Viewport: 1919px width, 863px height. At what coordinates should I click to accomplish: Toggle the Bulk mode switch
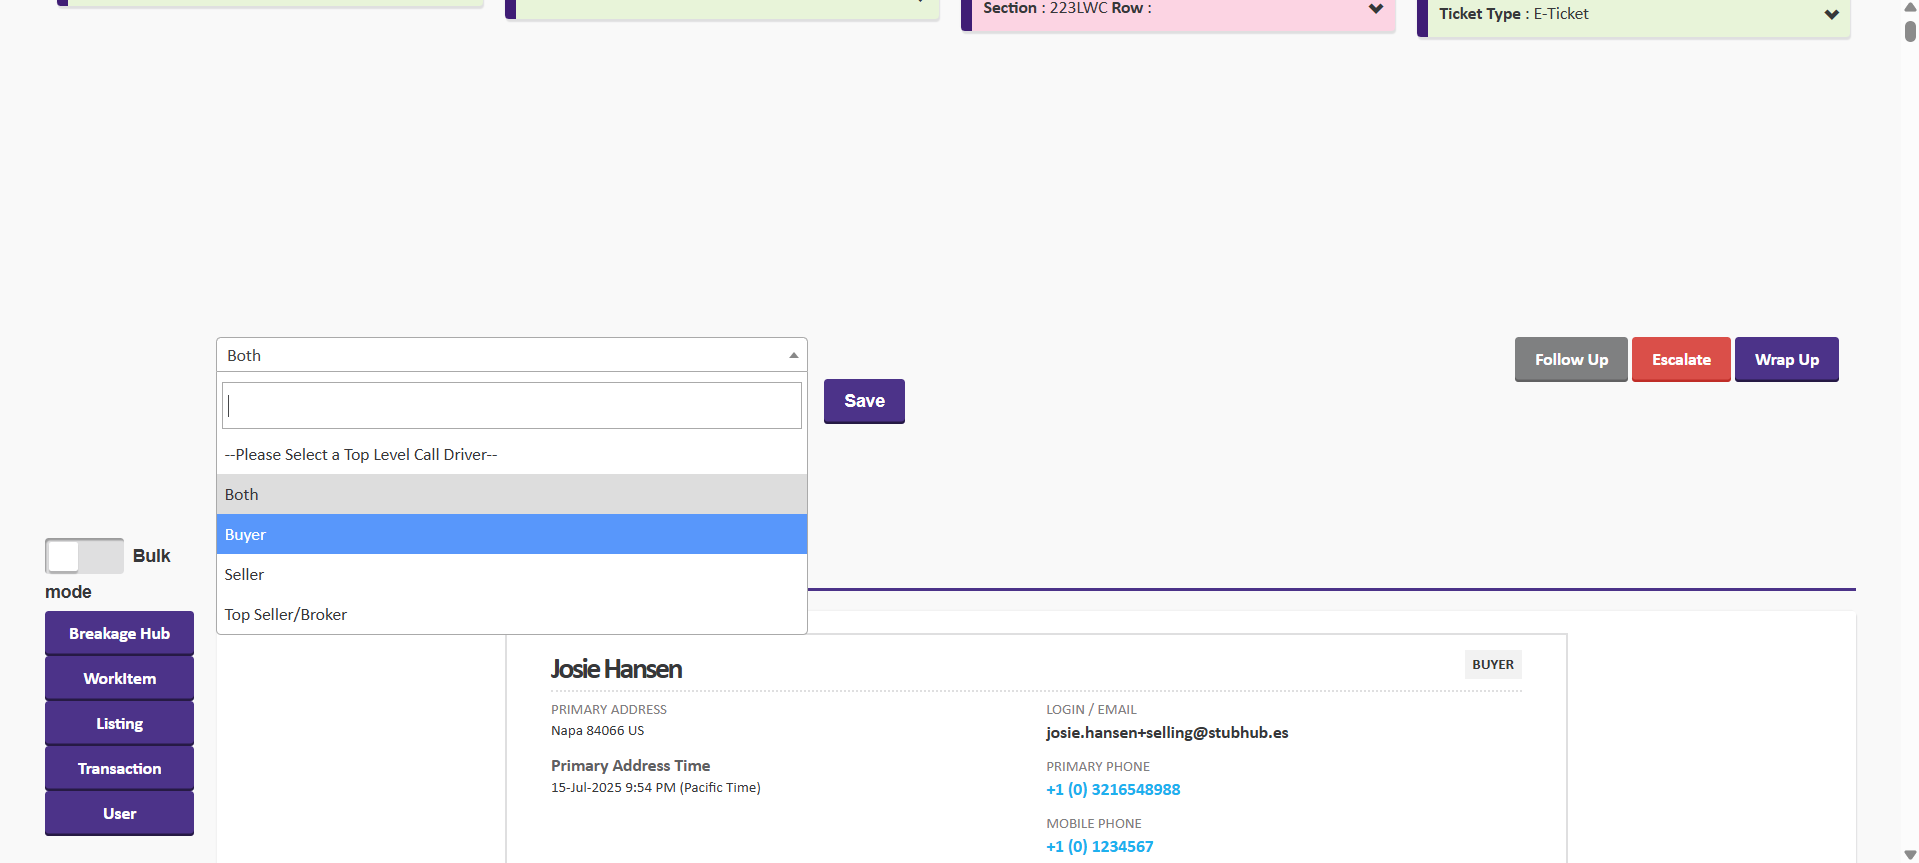[84, 556]
